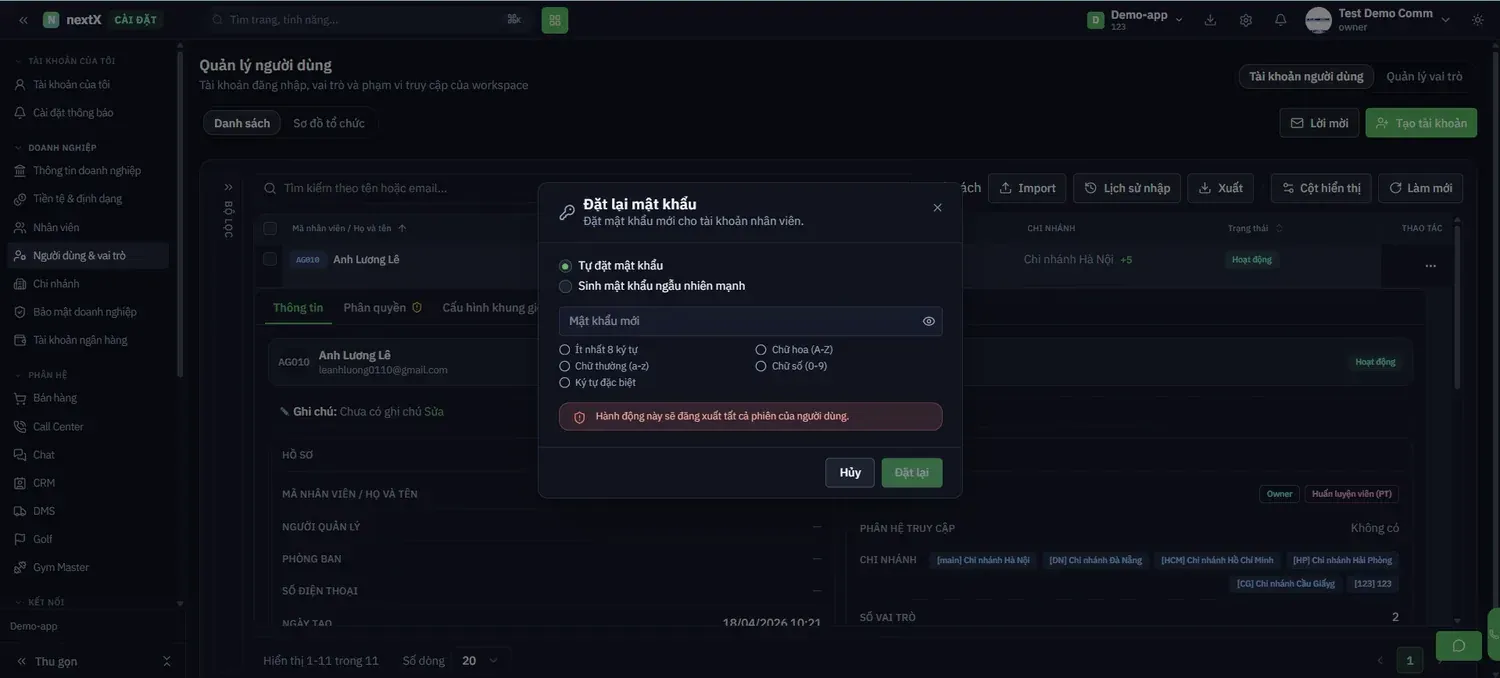Toggle theme with sun icon

(x=1478, y=20)
